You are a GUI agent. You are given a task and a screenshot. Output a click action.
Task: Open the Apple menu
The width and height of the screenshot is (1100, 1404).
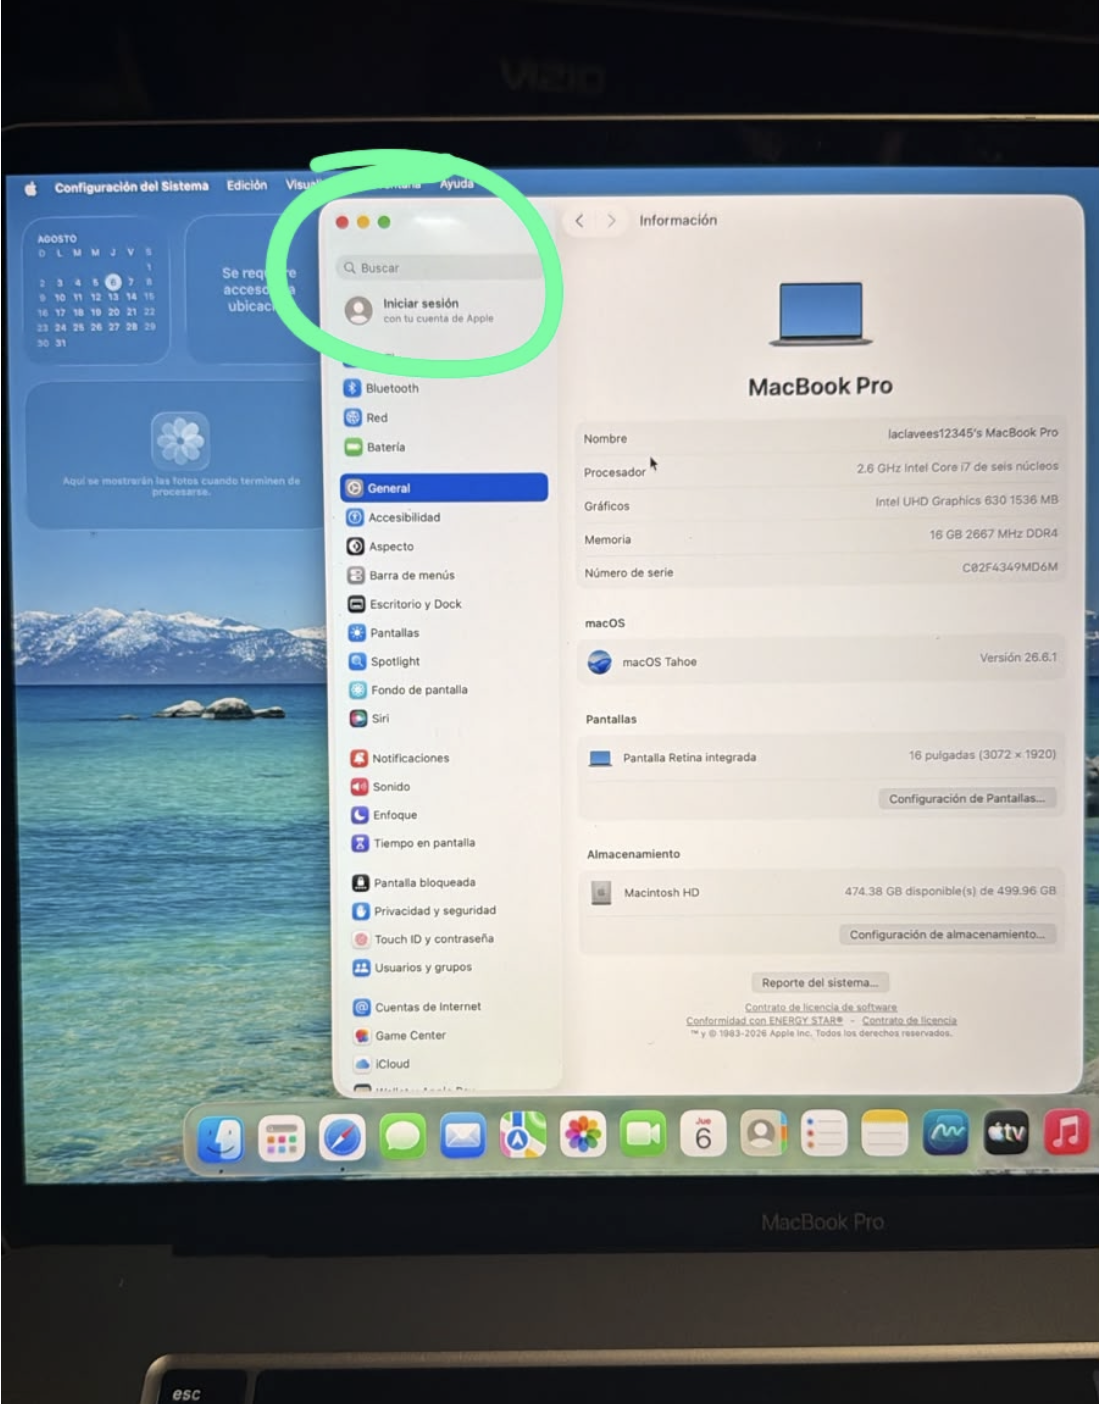(x=31, y=188)
